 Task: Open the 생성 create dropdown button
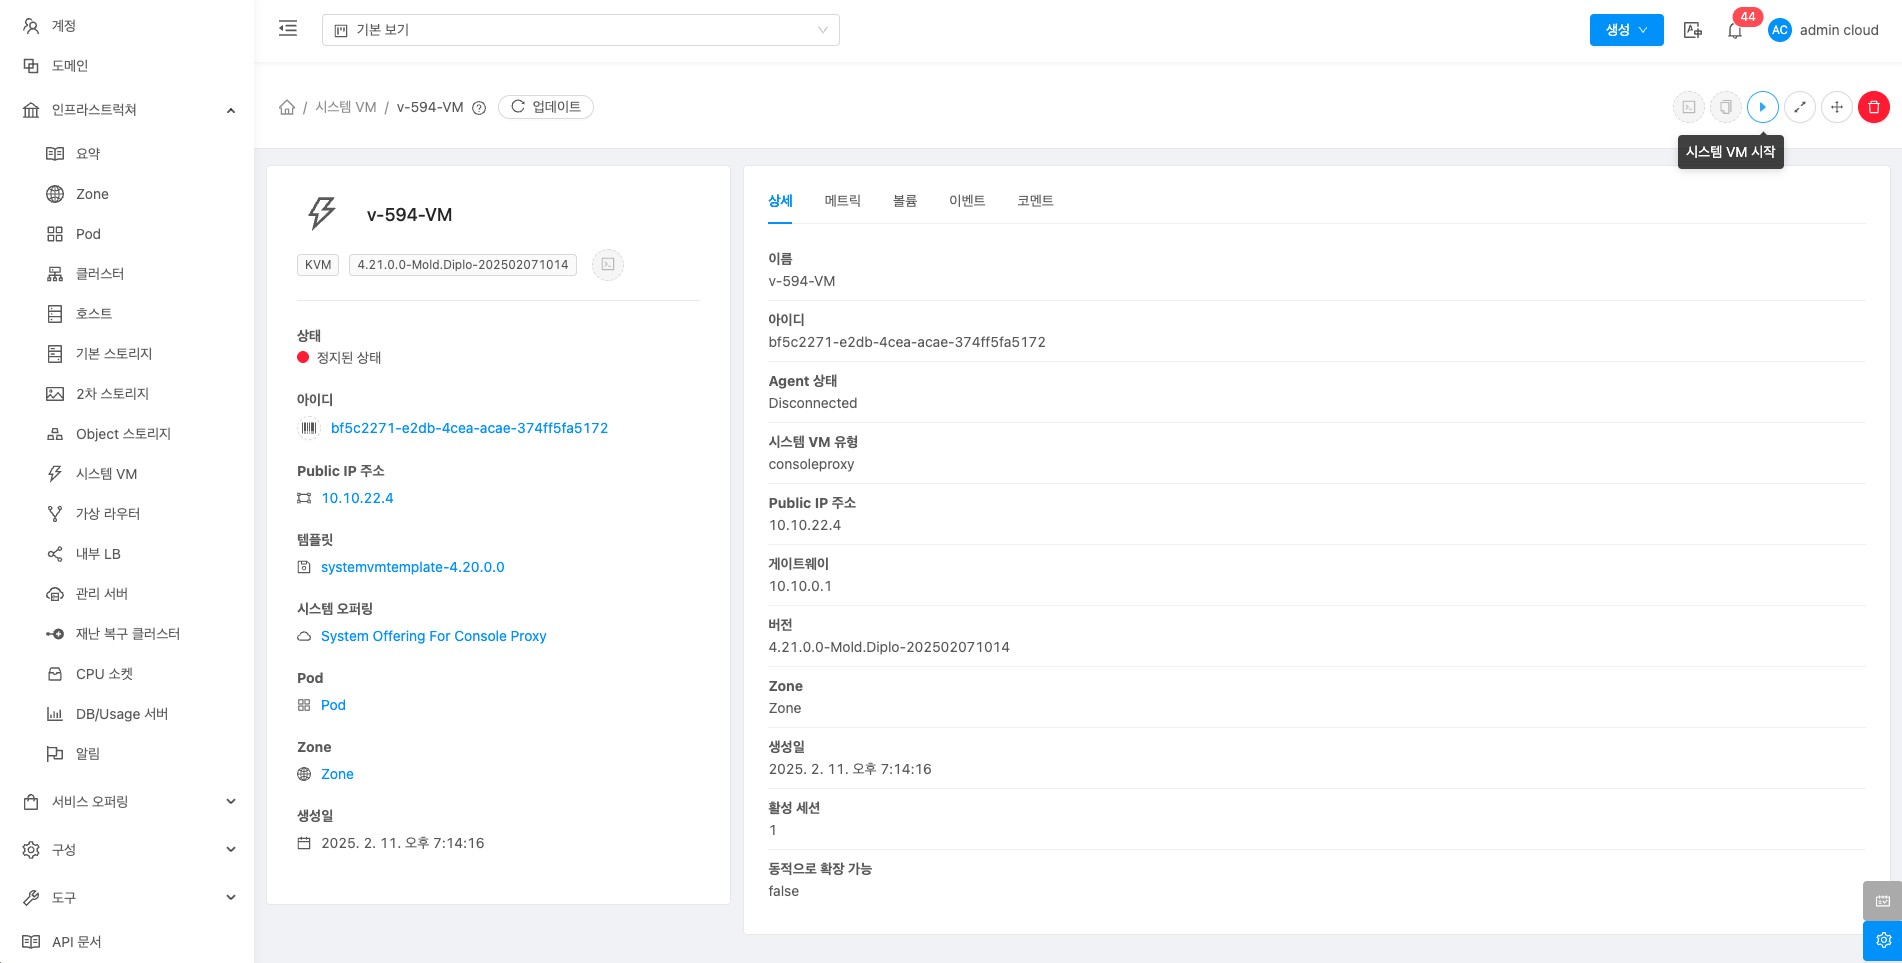[x=1626, y=30]
